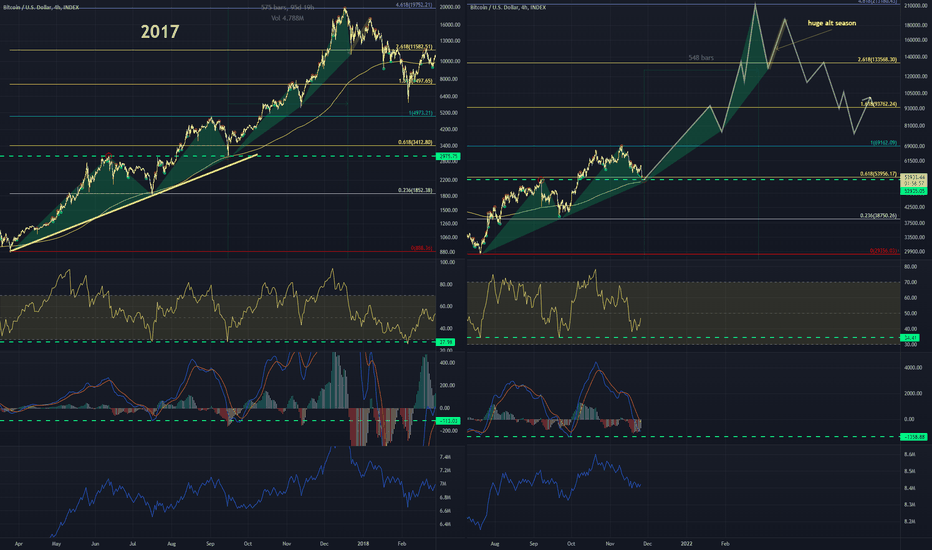Click the green -1358.88 MACD level tag
The width and height of the screenshot is (932, 550).
tap(914, 437)
